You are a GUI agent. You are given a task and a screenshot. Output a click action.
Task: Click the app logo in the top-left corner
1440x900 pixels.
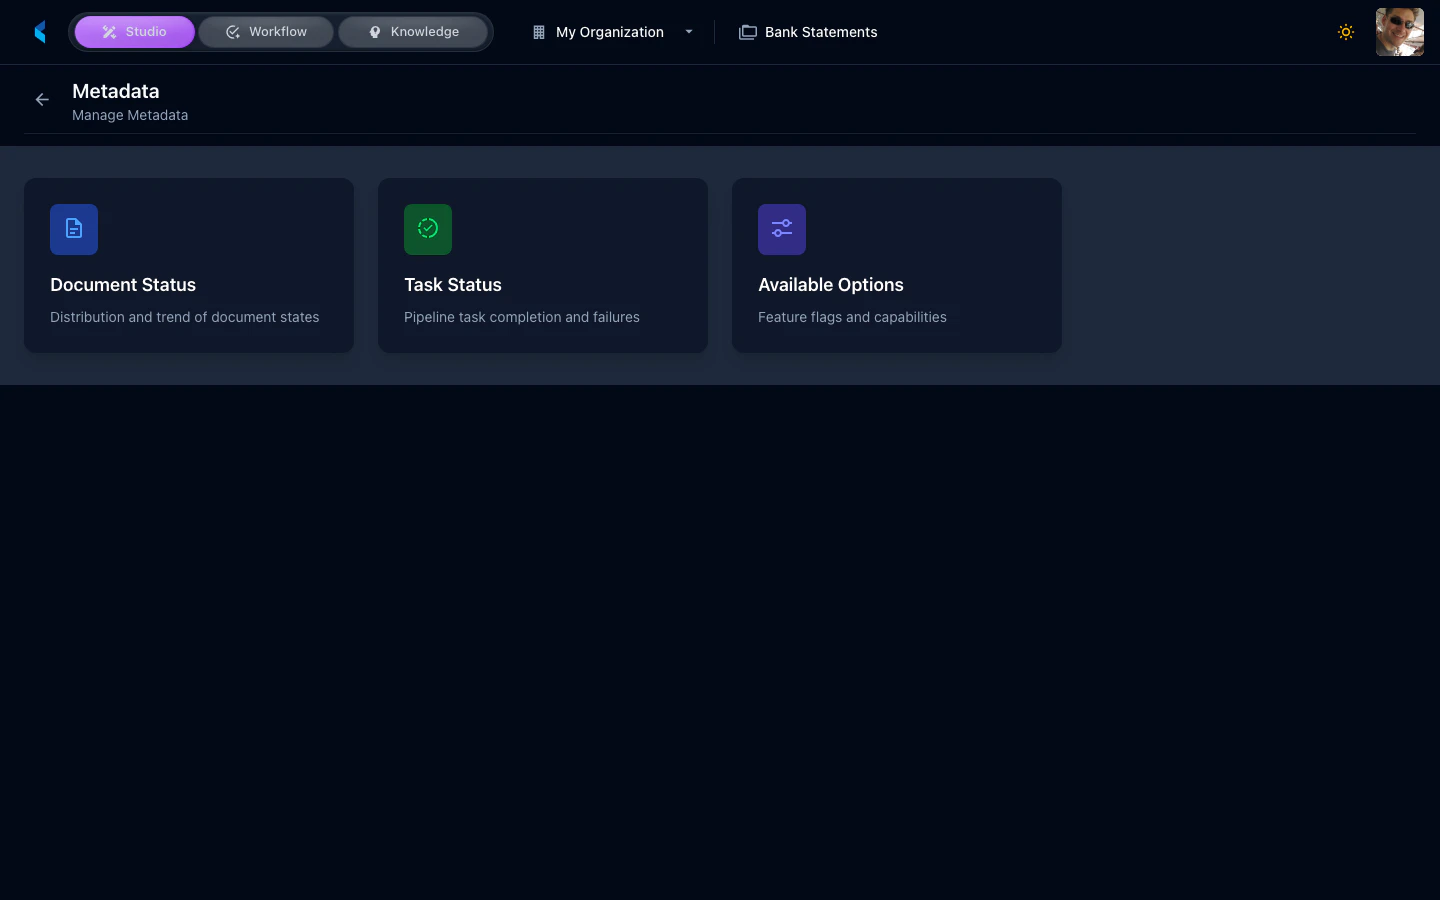(40, 31)
